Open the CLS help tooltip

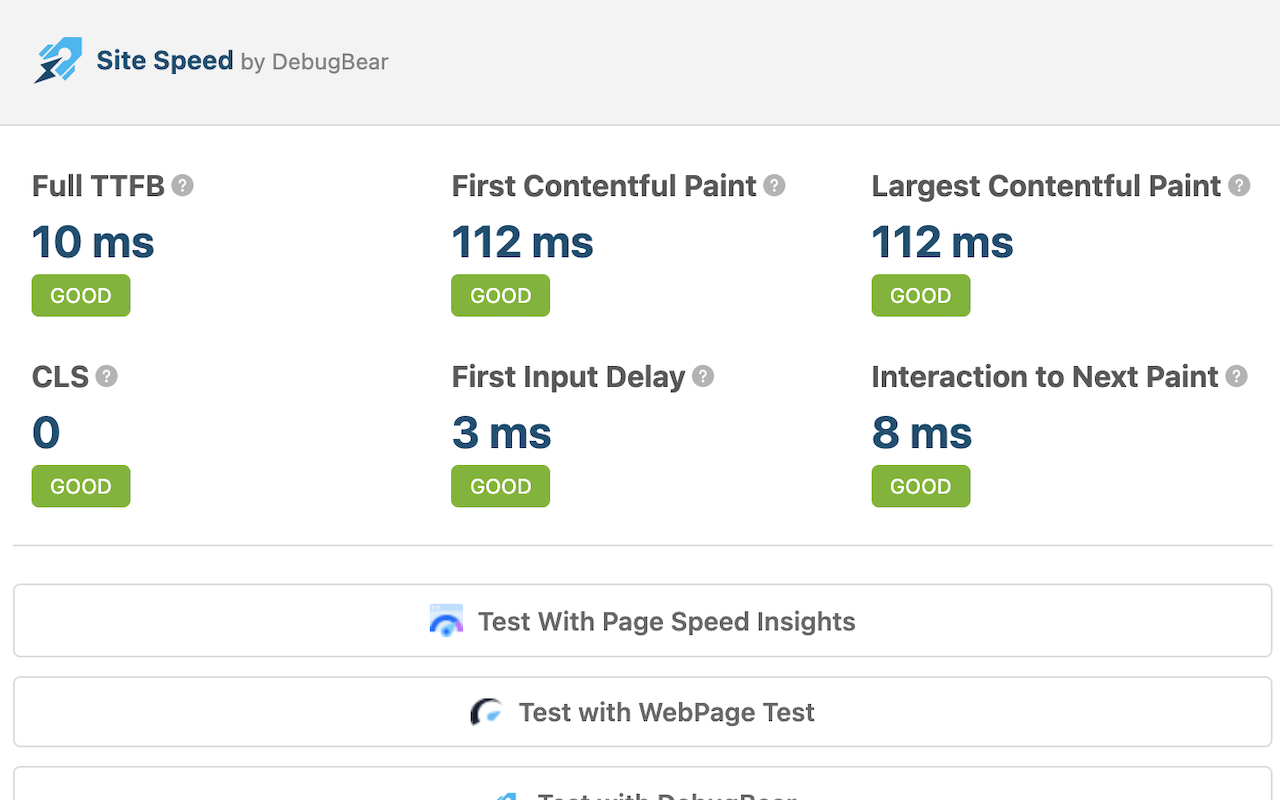pos(104,377)
